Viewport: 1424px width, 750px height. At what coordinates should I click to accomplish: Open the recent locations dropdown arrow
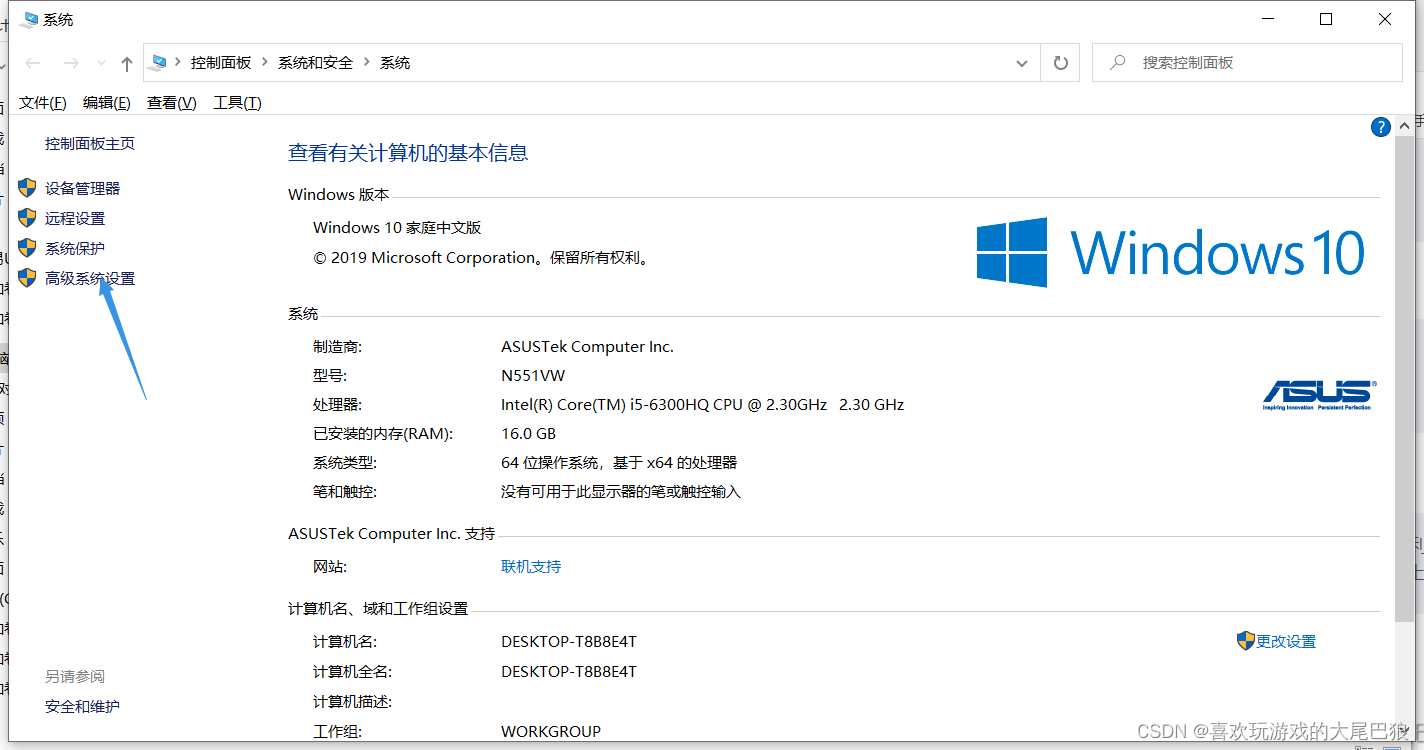[x=101, y=63]
